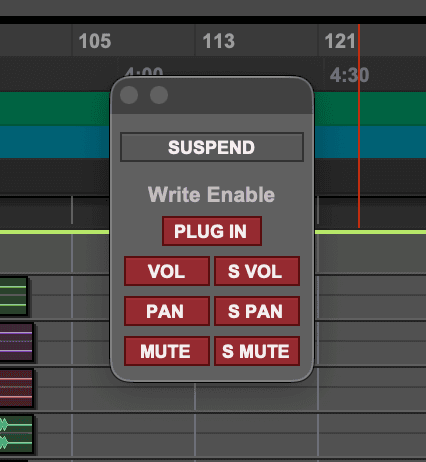
Task: Click the 4:30 time ruler mark
Action: (x=349, y=75)
